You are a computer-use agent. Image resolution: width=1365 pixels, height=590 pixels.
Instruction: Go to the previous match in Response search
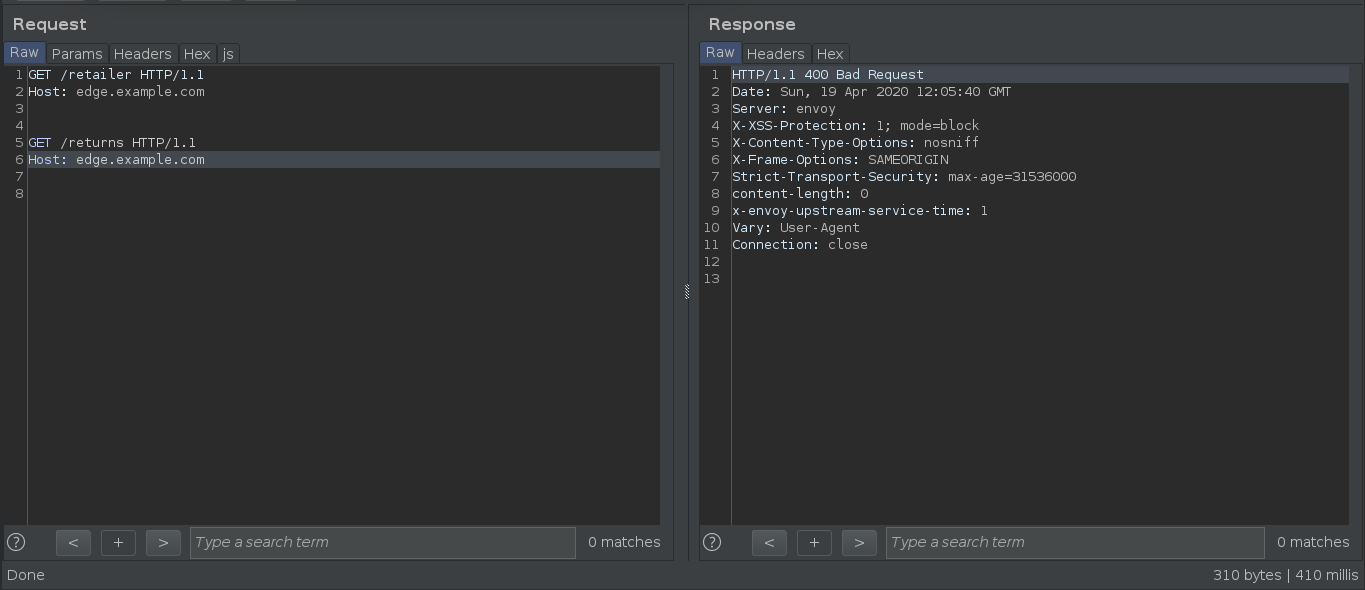(769, 542)
